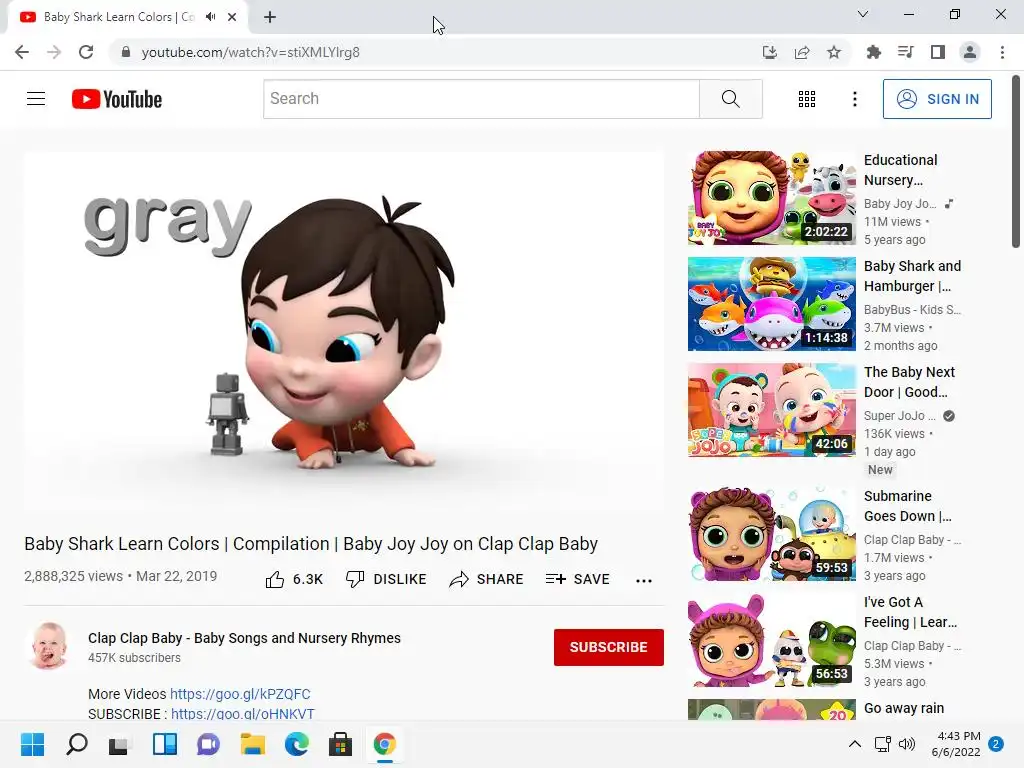
Task: Click 'Educational Nursery...' video title
Action: [901, 170]
